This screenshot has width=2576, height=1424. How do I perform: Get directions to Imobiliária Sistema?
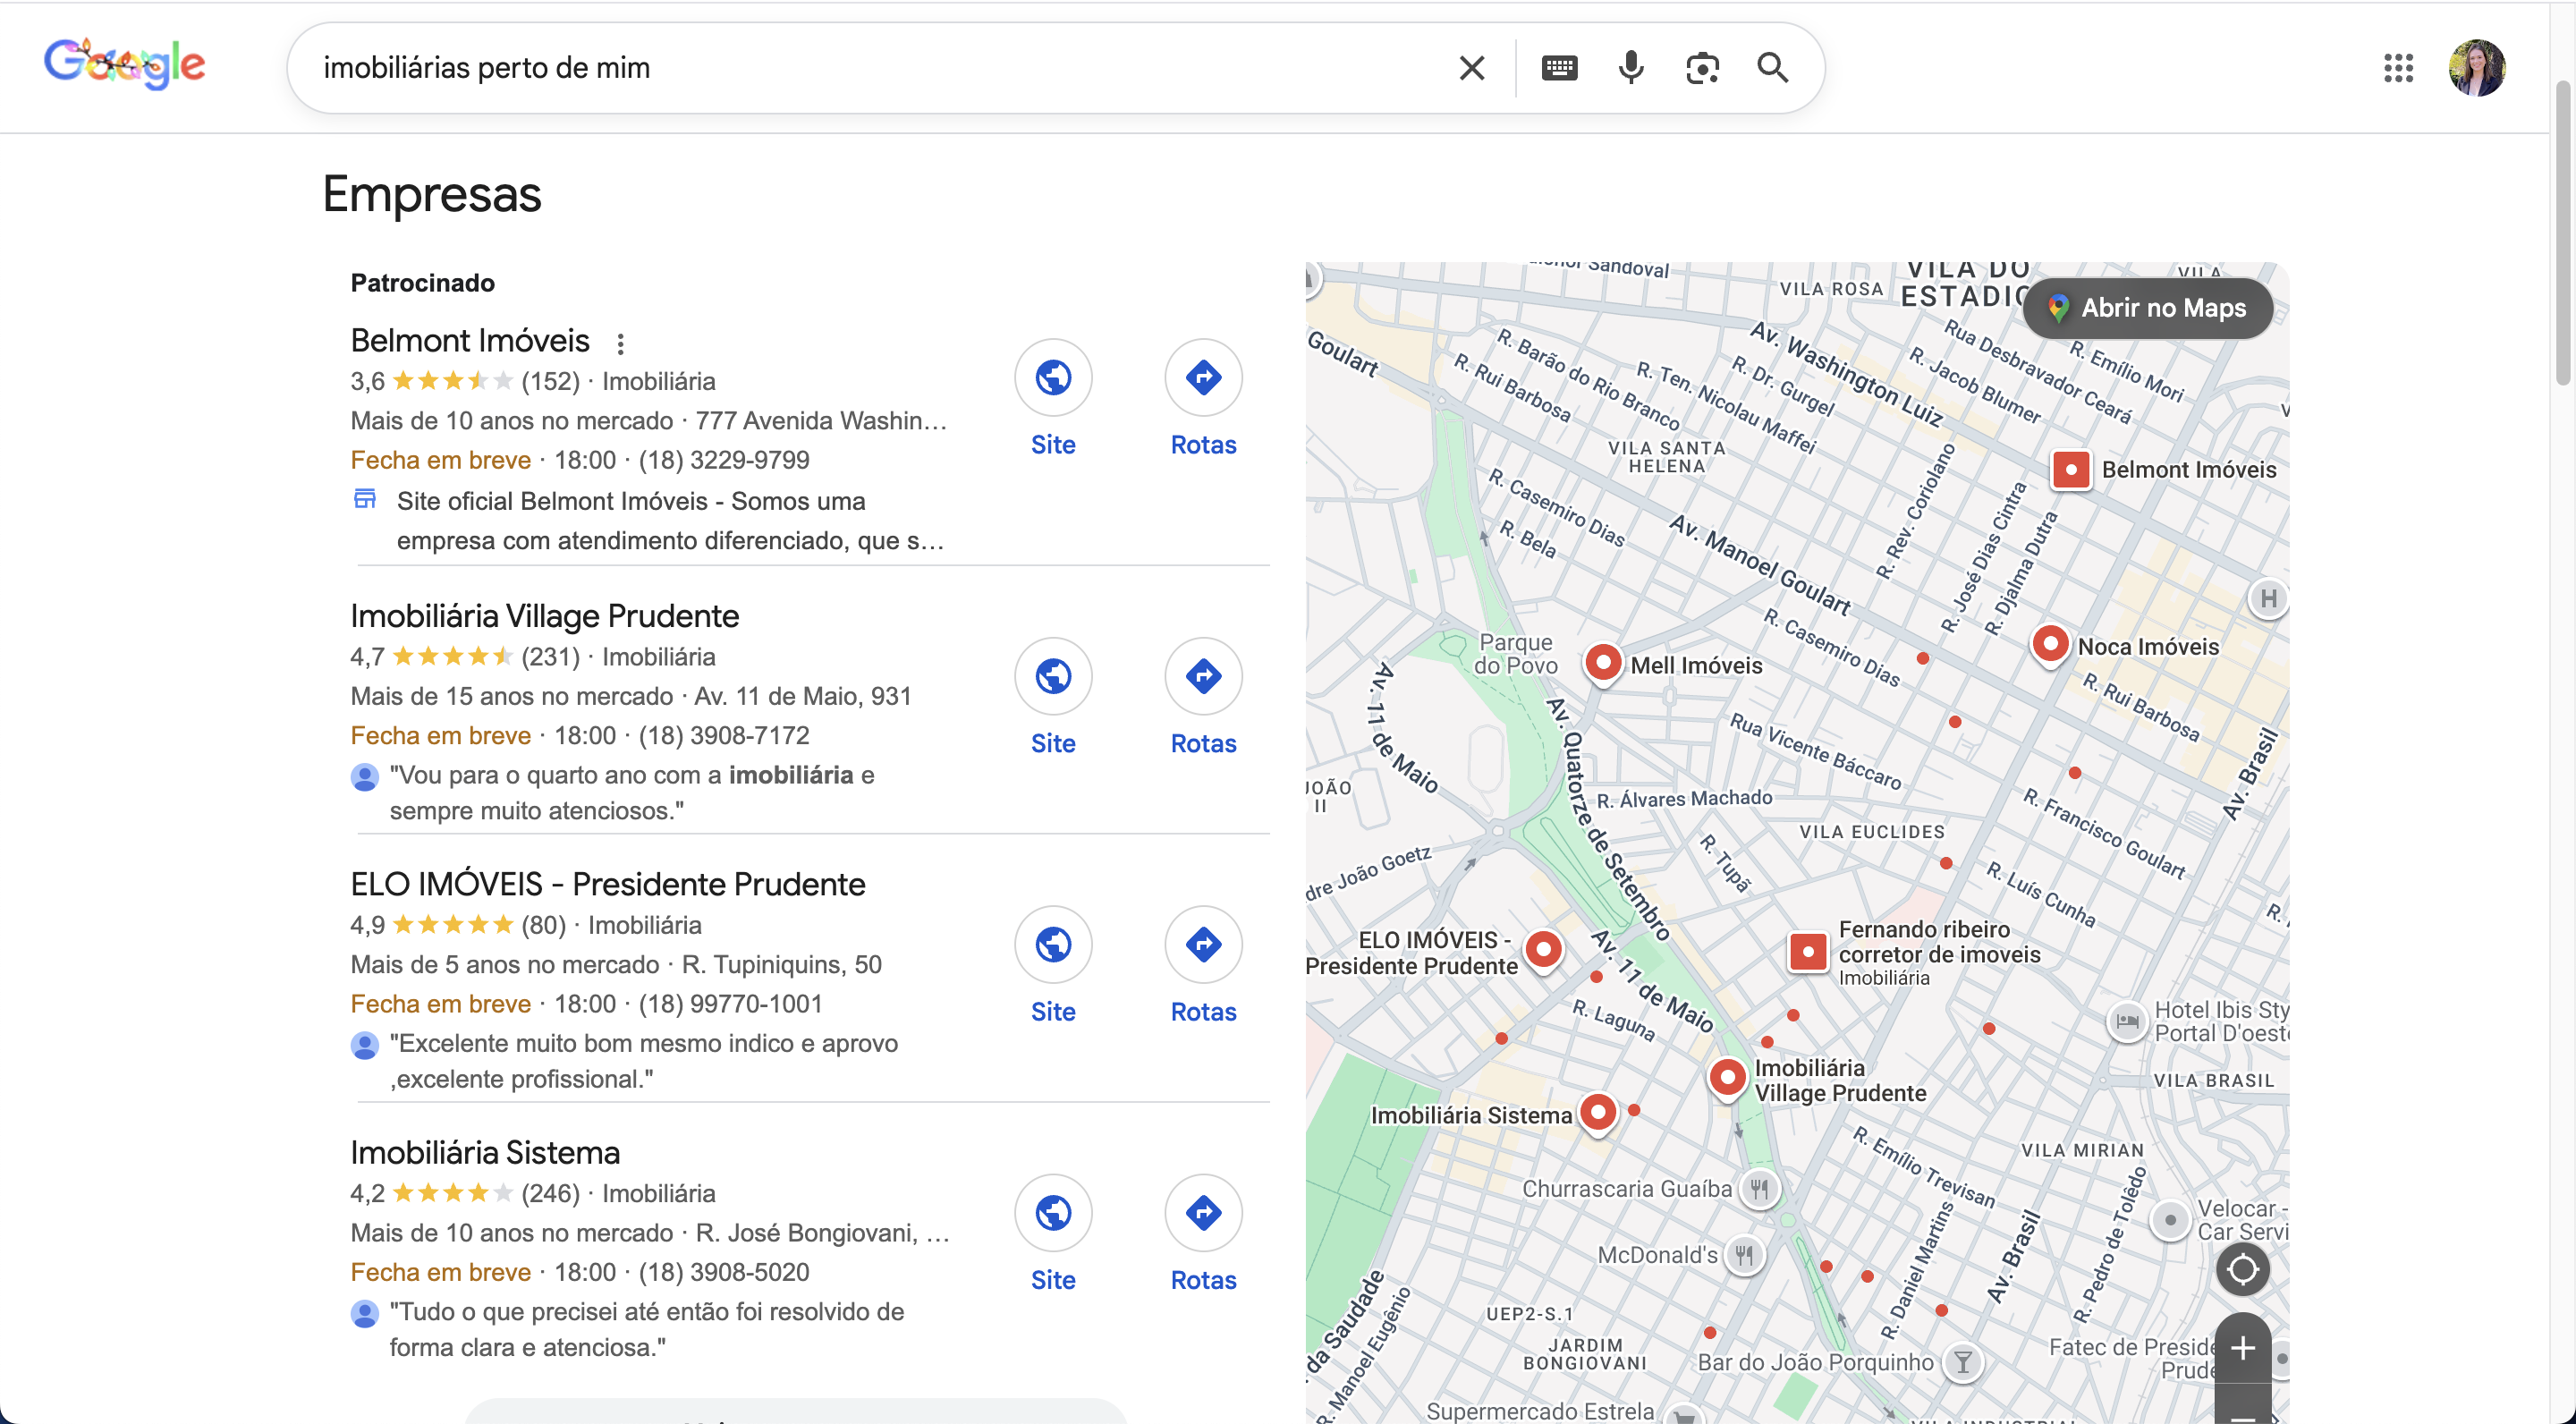1203,1213
